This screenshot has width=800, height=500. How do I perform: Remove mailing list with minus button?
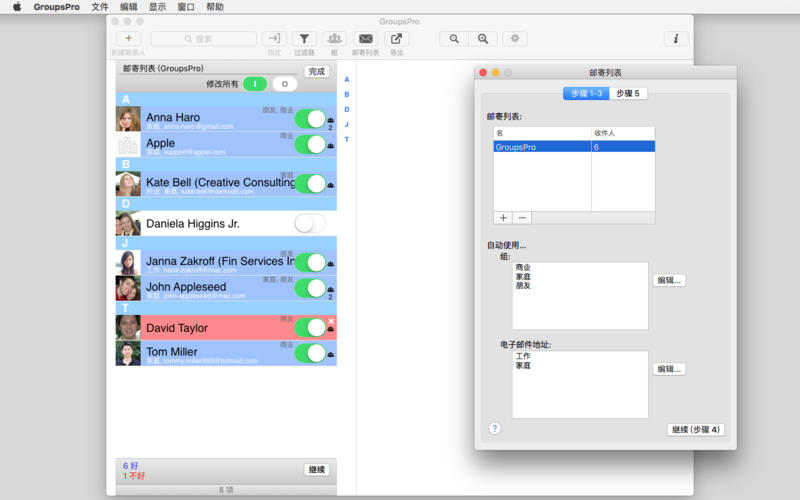coord(522,218)
